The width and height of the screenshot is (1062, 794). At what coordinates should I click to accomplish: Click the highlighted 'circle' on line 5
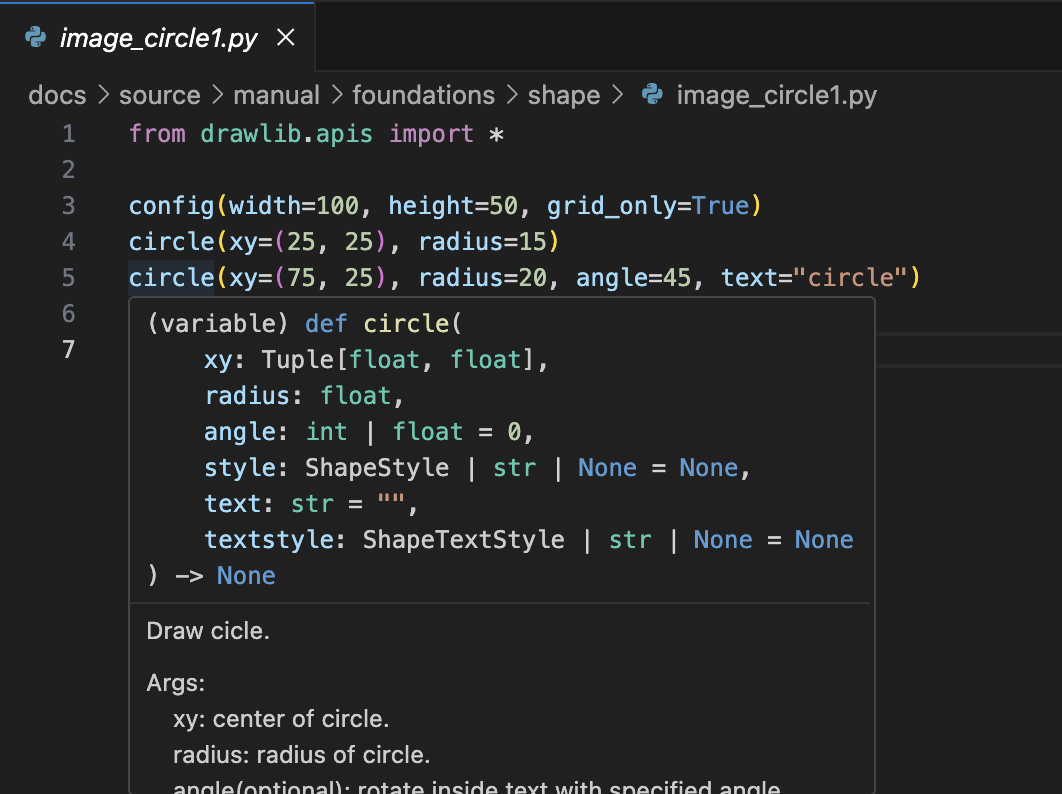[171, 278]
